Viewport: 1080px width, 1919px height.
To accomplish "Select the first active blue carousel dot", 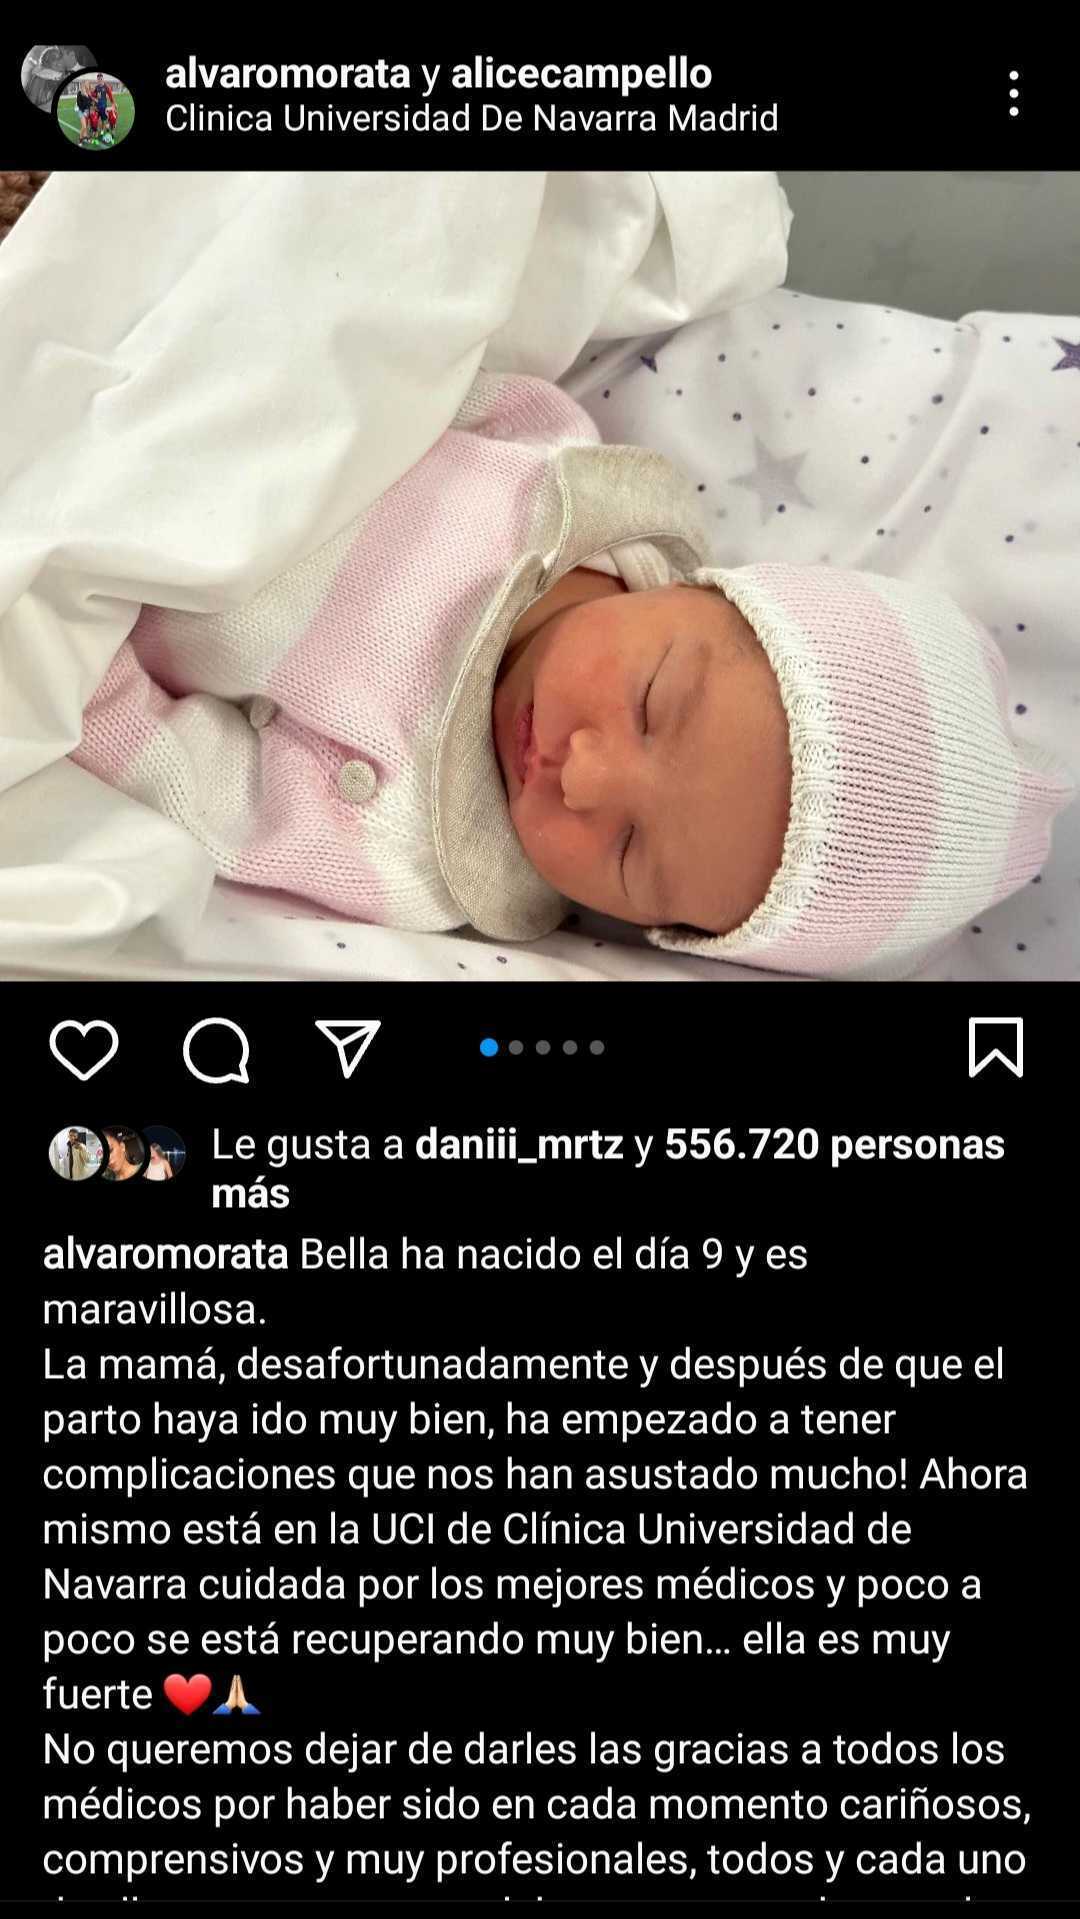I will (x=489, y=1047).
